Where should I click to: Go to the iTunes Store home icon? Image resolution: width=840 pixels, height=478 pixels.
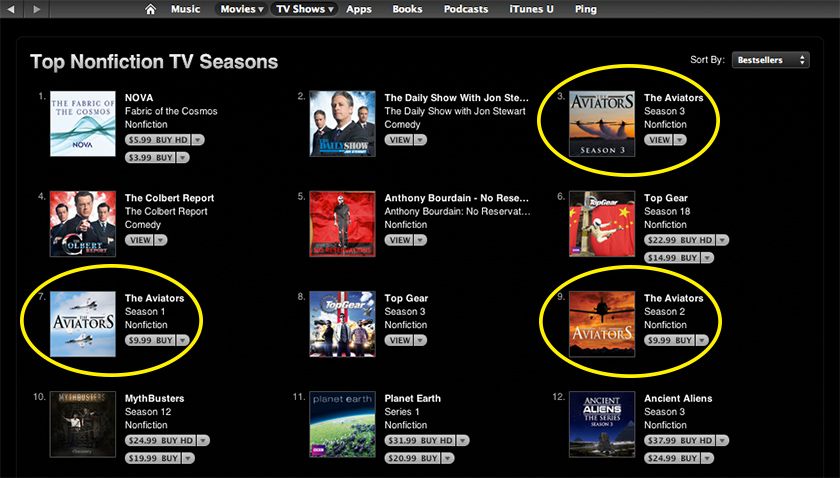[x=151, y=9]
